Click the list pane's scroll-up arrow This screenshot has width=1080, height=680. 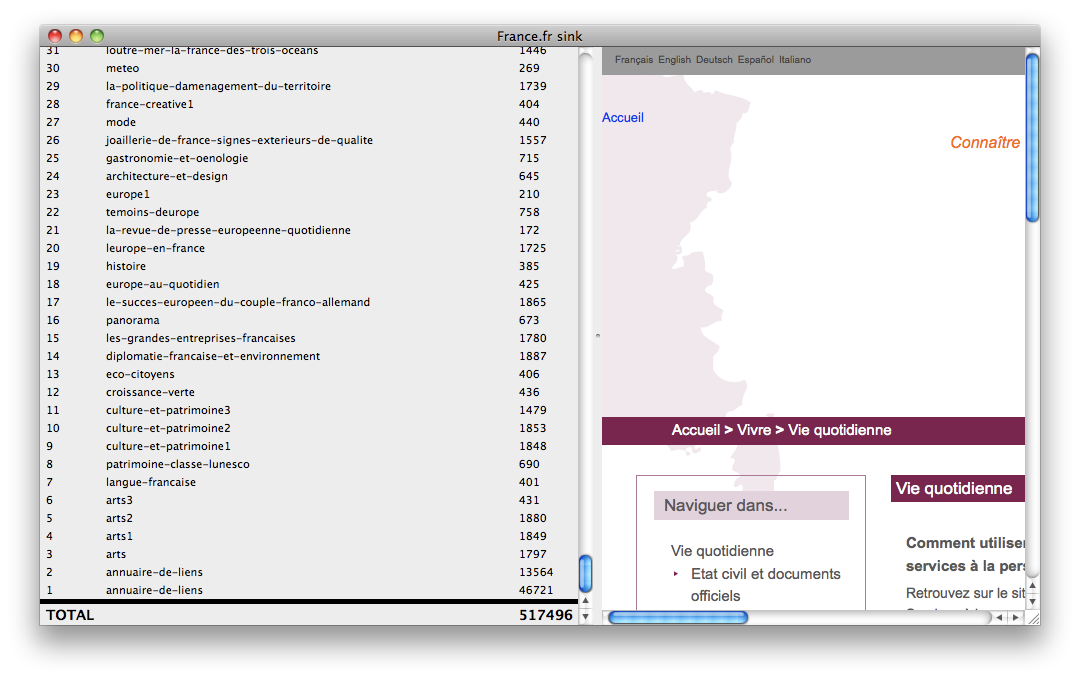coord(586,600)
